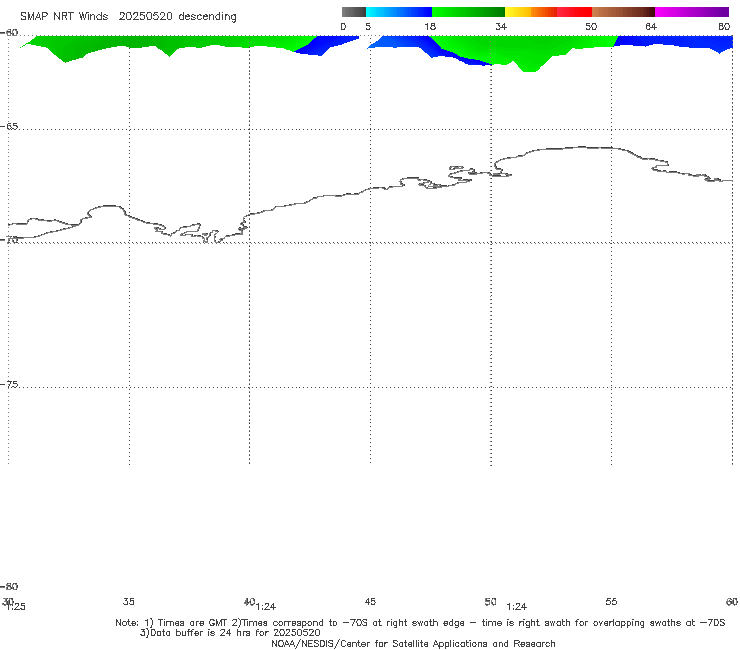The height and width of the screenshot is (650, 740).
Task: Click the 'SMAP NRT Winds' title text
Action: point(63,16)
